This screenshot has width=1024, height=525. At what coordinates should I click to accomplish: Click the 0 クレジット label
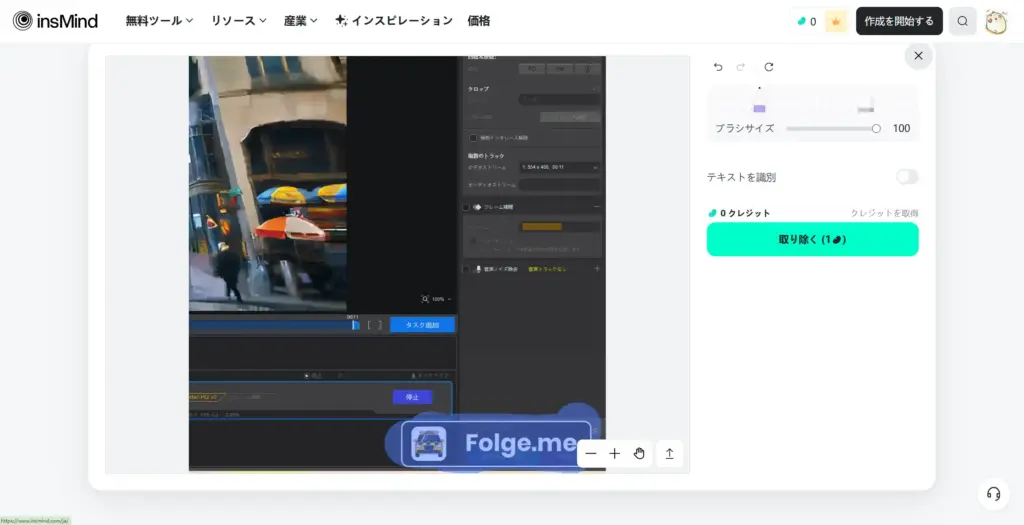point(740,213)
